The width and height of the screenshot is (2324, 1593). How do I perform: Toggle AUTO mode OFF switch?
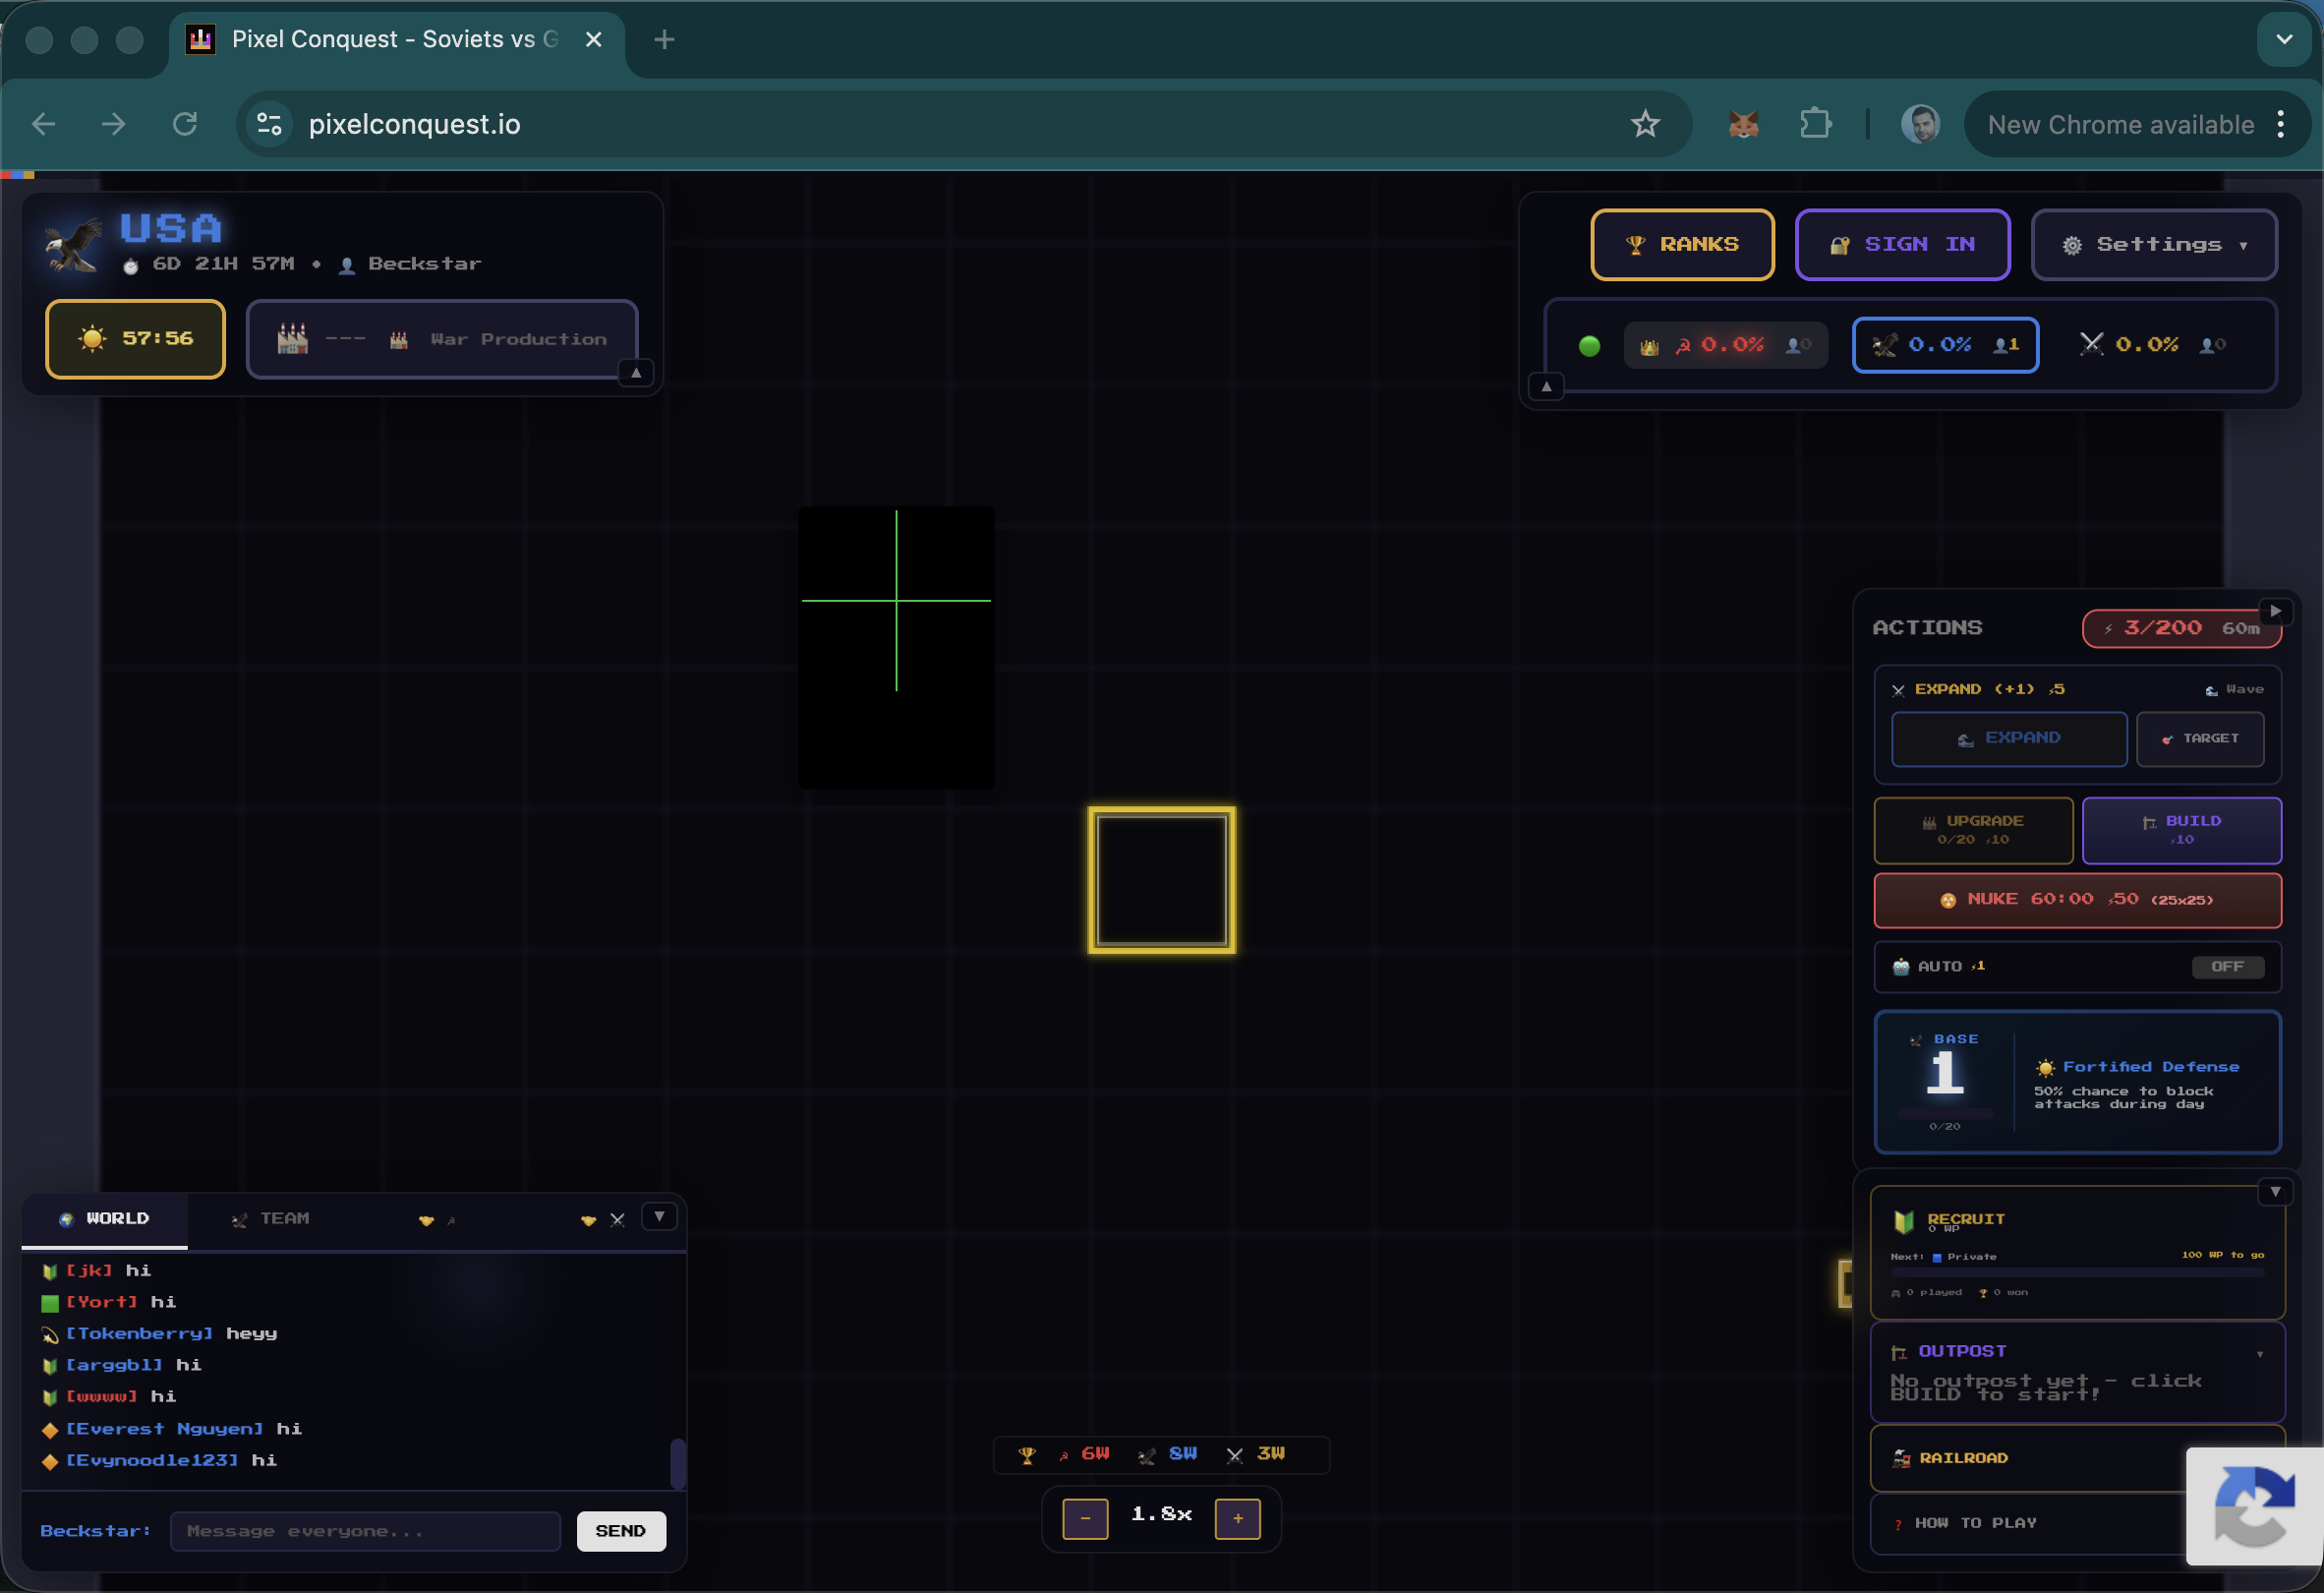2227,966
